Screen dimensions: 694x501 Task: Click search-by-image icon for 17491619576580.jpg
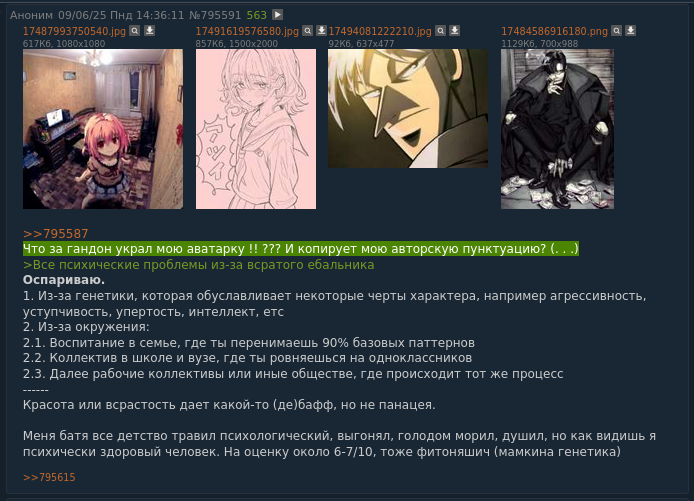pyautogui.click(x=307, y=31)
